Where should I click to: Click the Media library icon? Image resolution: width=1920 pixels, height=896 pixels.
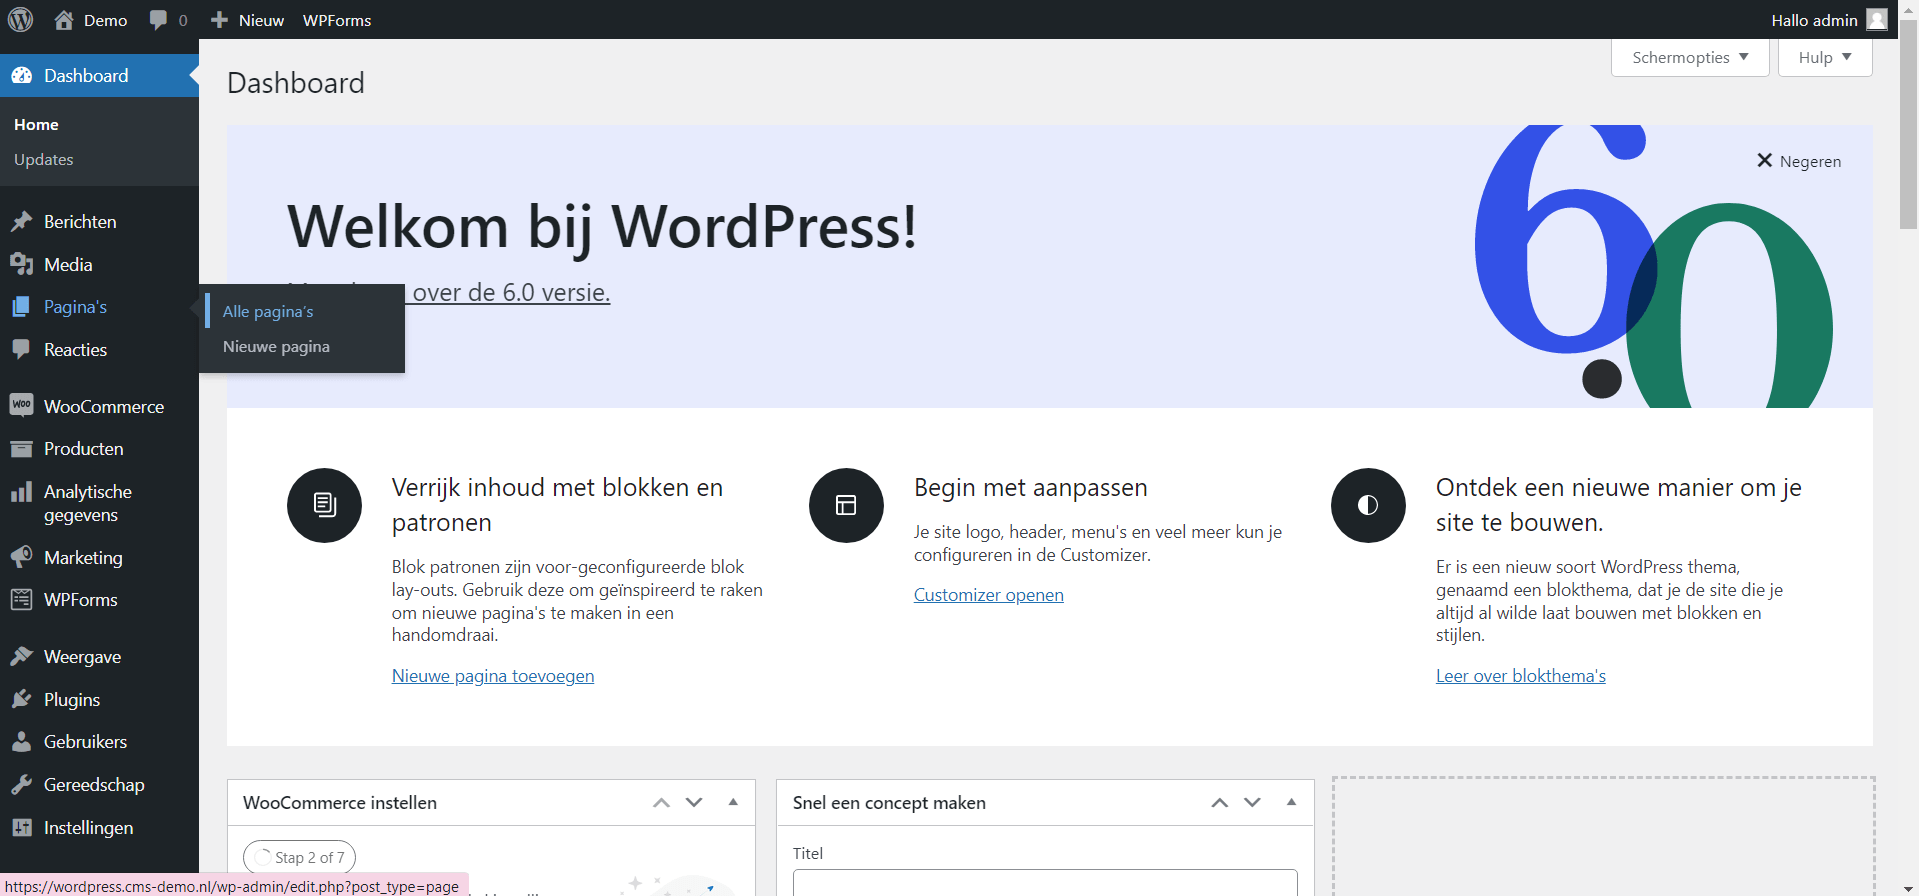[22, 264]
